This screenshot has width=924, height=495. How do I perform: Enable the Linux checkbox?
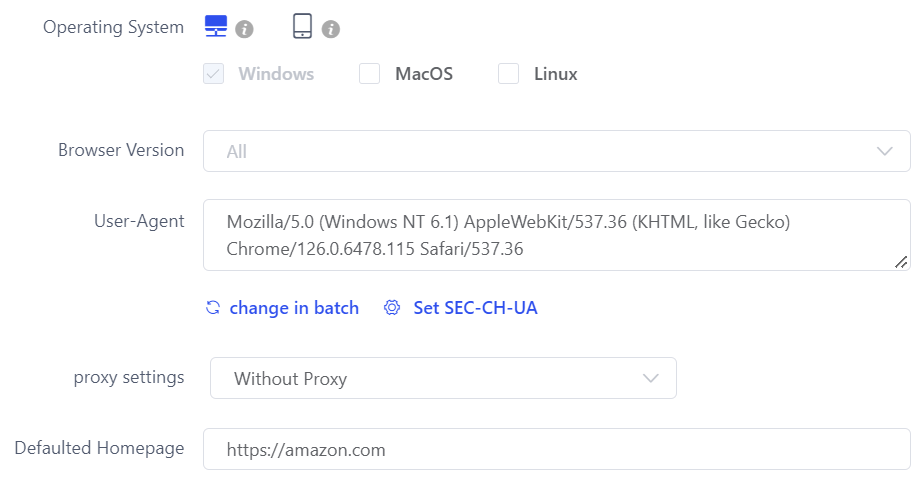(509, 74)
